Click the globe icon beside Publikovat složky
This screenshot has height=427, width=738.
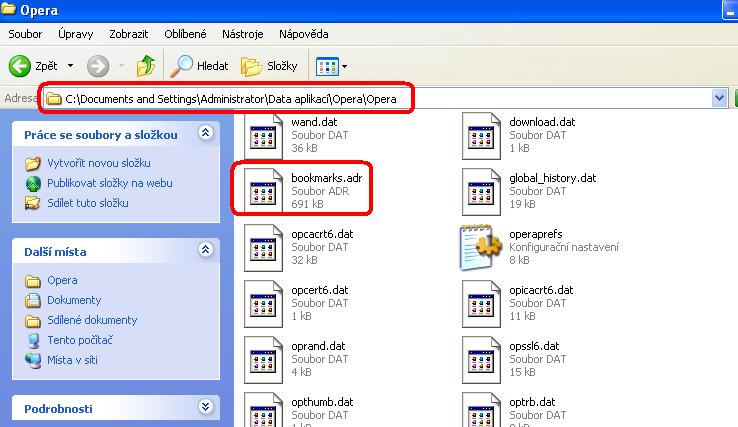click(33, 184)
